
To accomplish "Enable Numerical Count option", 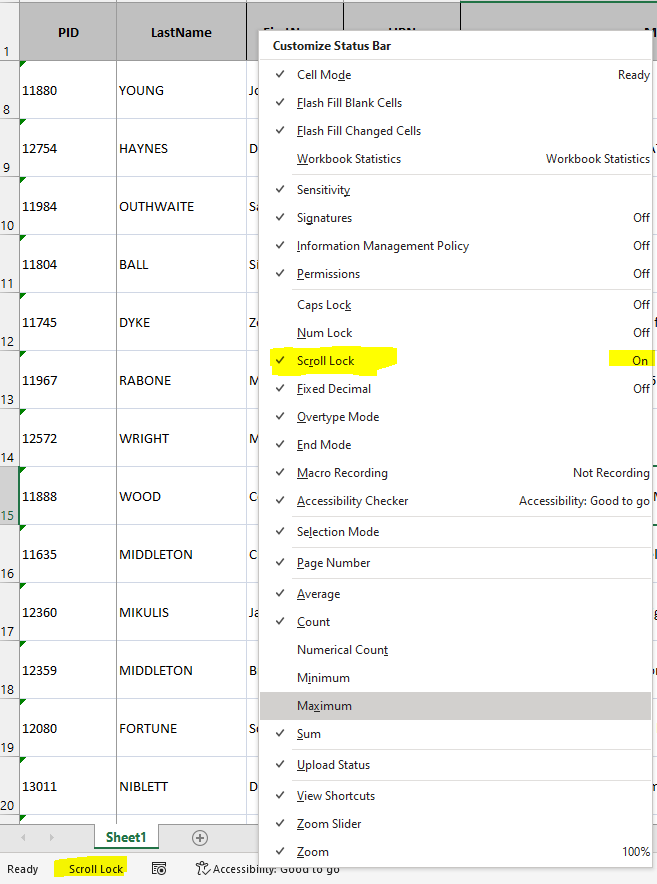I will (x=456, y=650).
